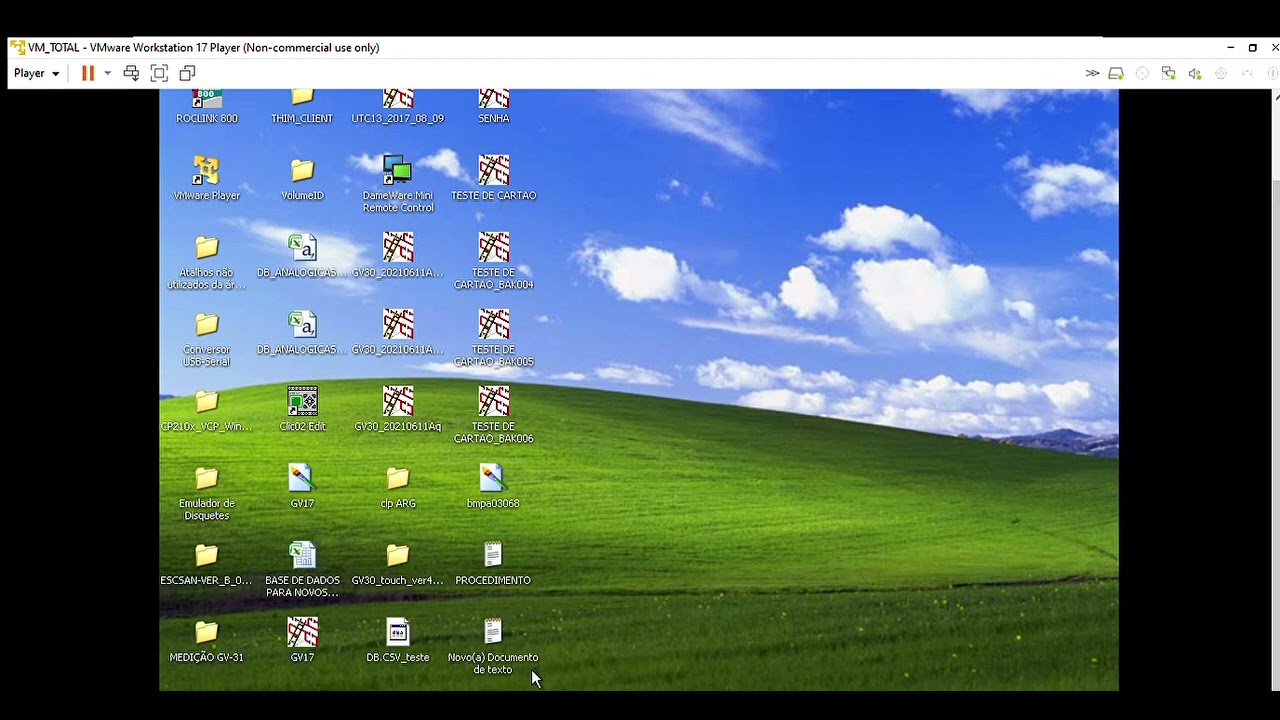
Task: Select BASE DE DADOS PARA NOVOS spreadsheet
Action: 302,570
